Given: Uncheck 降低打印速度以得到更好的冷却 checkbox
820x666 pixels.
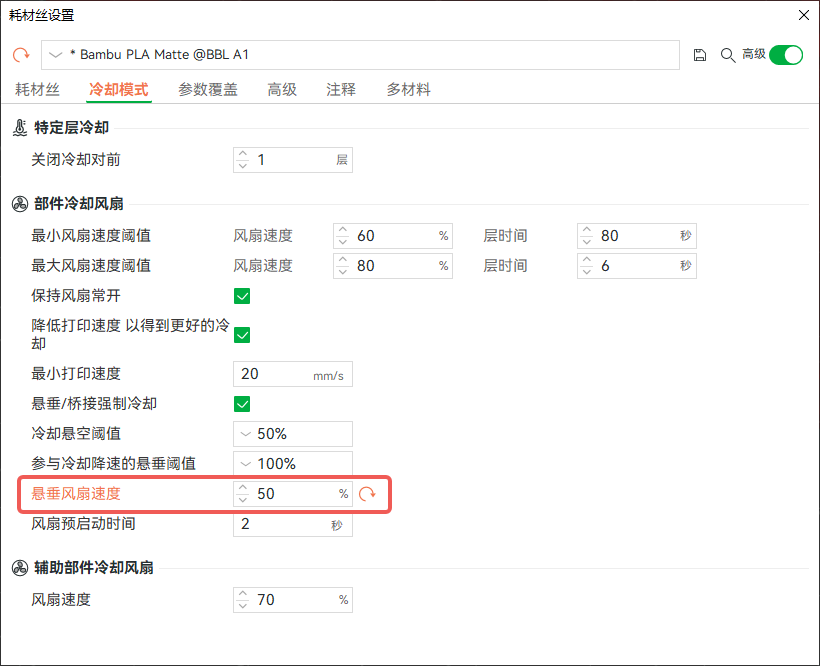Looking at the screenshot, I should (242, 335).
